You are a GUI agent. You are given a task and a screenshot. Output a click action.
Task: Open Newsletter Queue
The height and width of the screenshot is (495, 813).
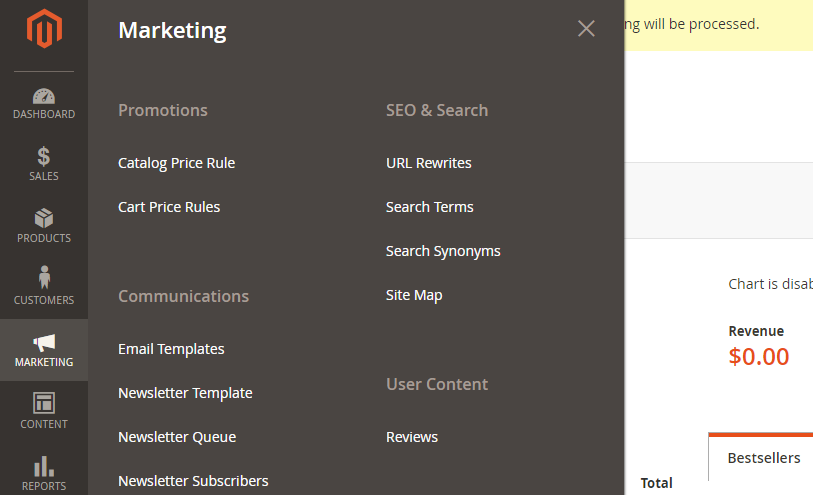177,437
